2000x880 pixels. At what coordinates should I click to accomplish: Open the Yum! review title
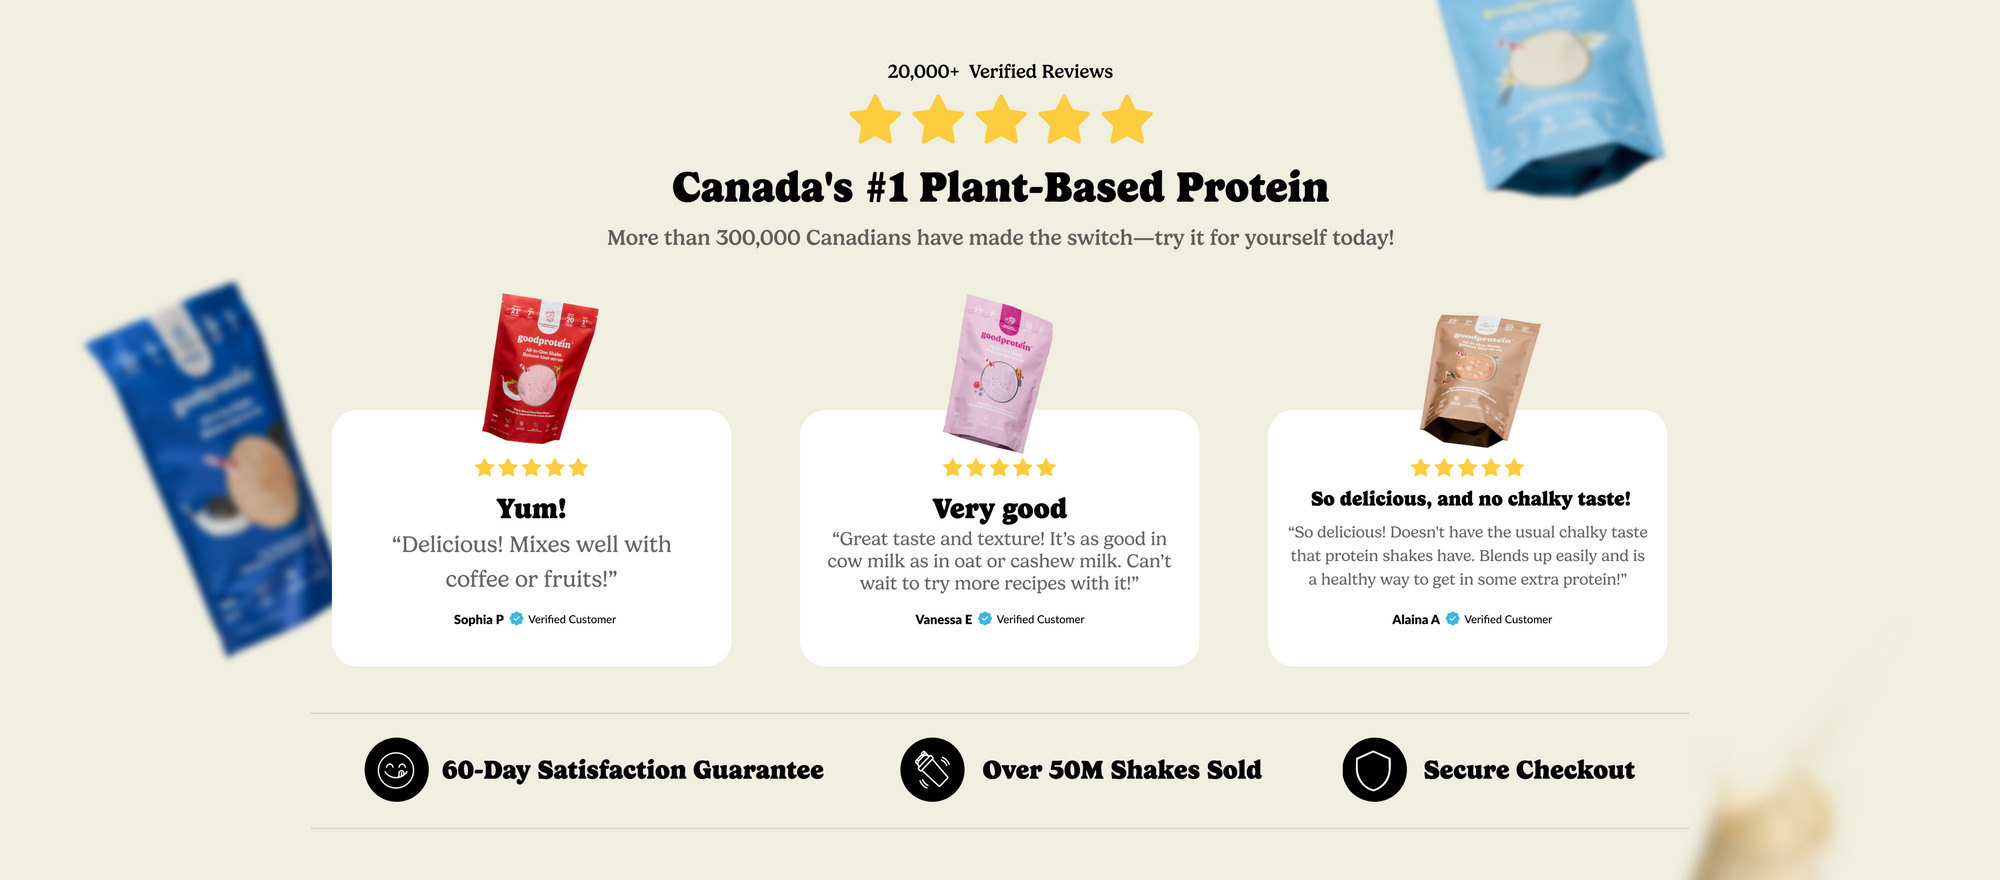click(531, 509)
